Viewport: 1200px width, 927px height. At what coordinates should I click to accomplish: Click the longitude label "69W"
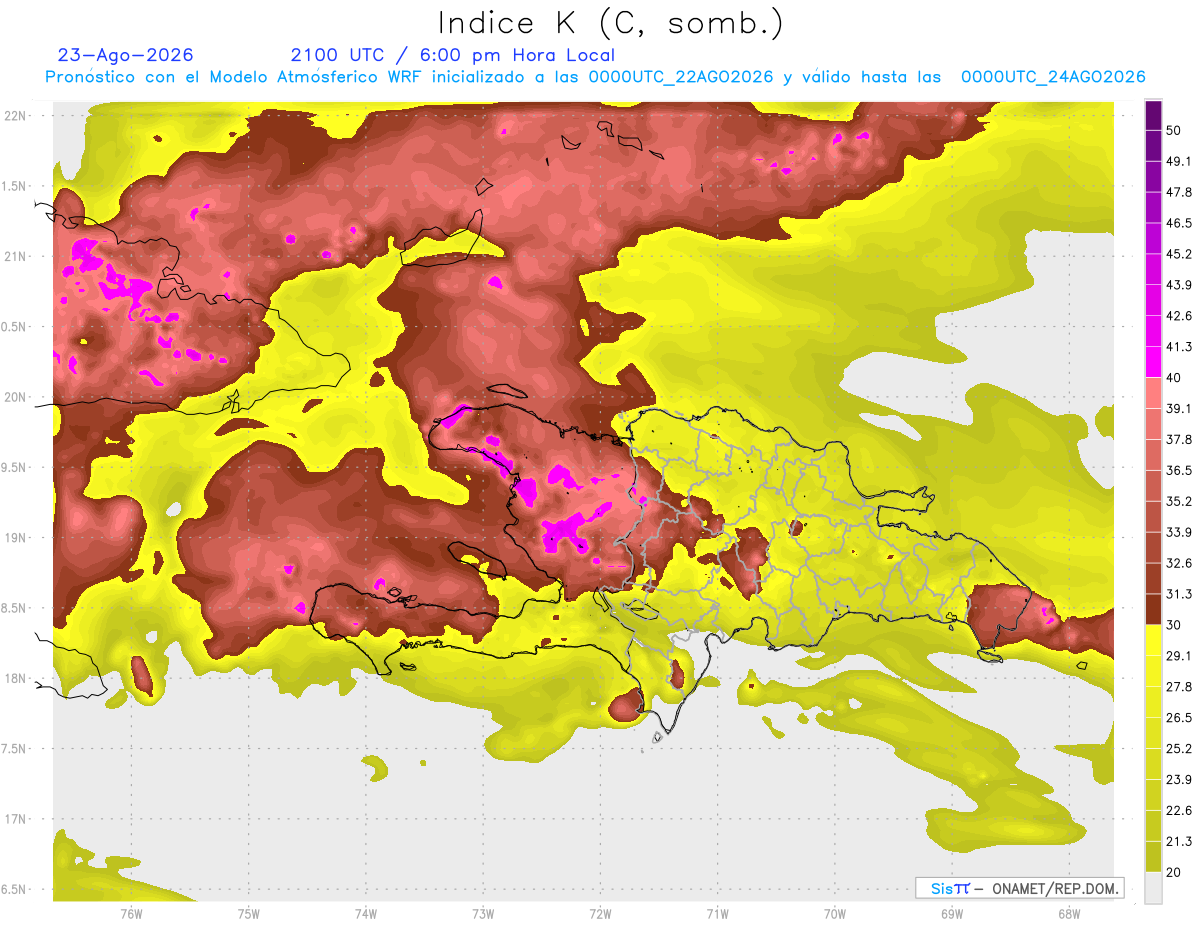(951, 914)
